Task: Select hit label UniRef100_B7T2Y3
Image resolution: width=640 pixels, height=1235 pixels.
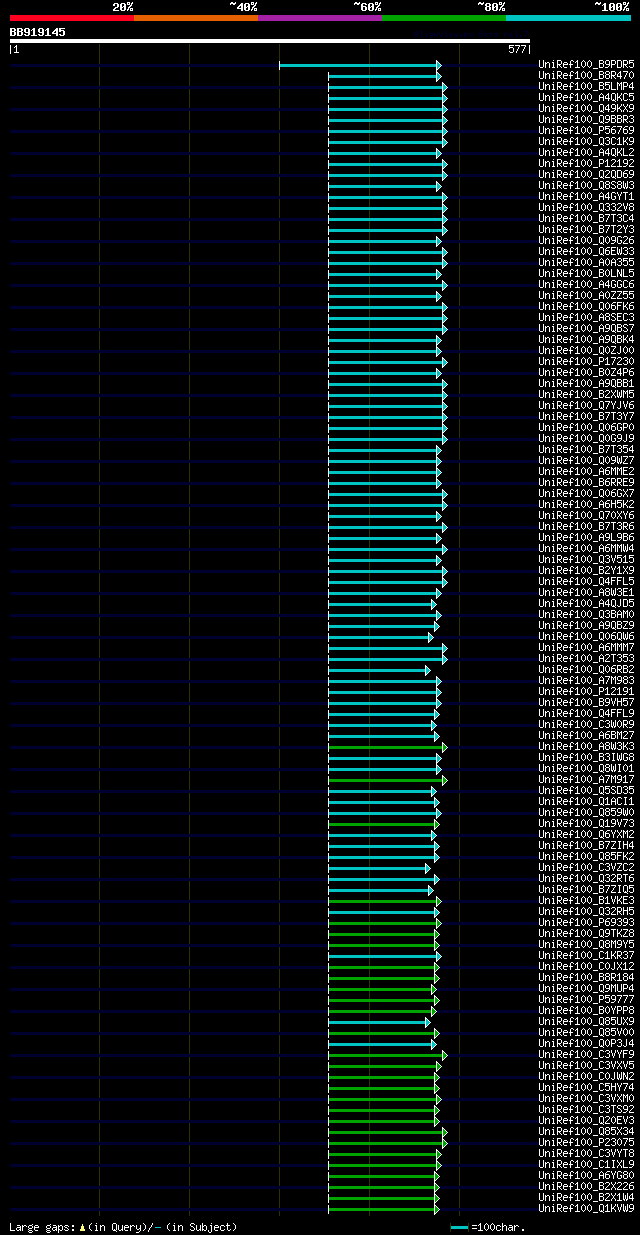Action: click(586, 229)
